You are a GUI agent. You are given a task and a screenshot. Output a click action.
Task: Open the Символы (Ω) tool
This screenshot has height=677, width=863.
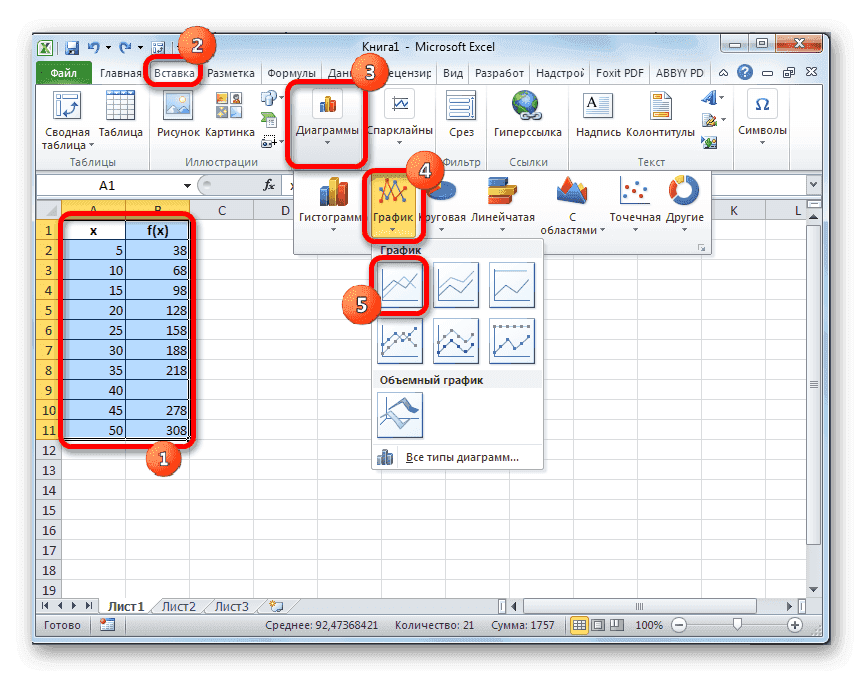(761, 110)
